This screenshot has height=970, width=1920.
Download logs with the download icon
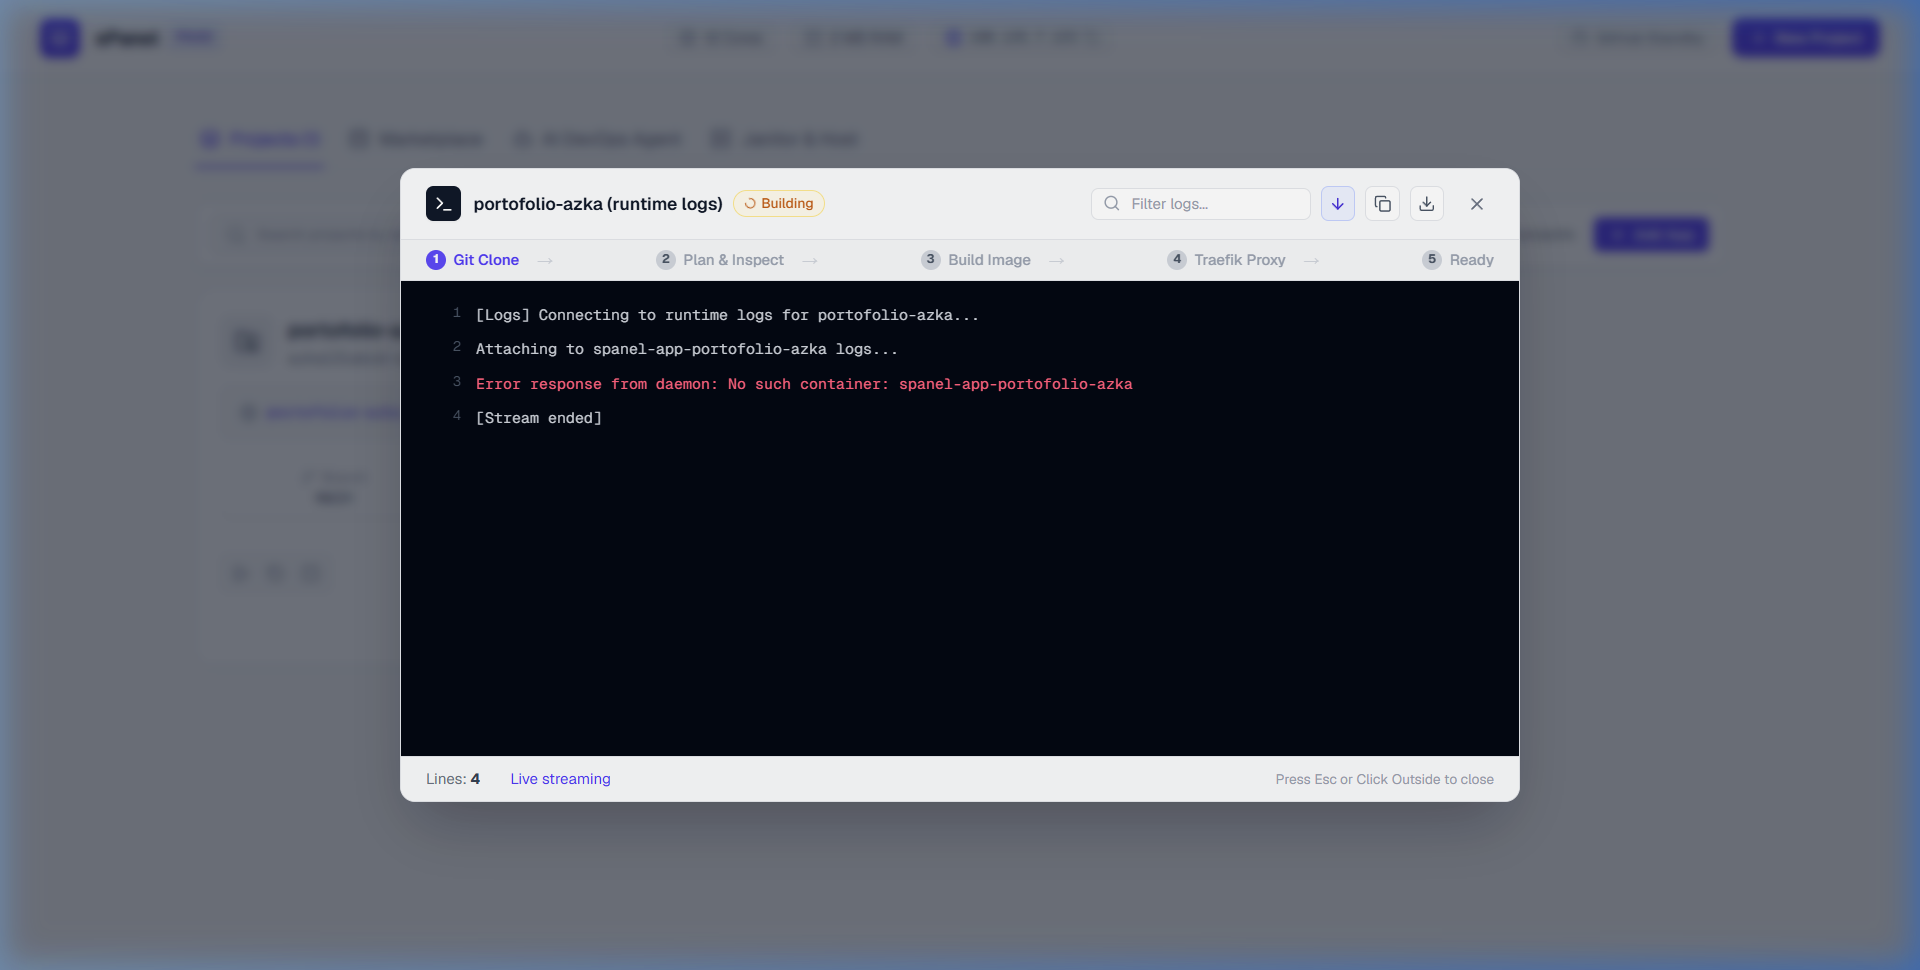pyautogui.click(x=1427, y=204)
